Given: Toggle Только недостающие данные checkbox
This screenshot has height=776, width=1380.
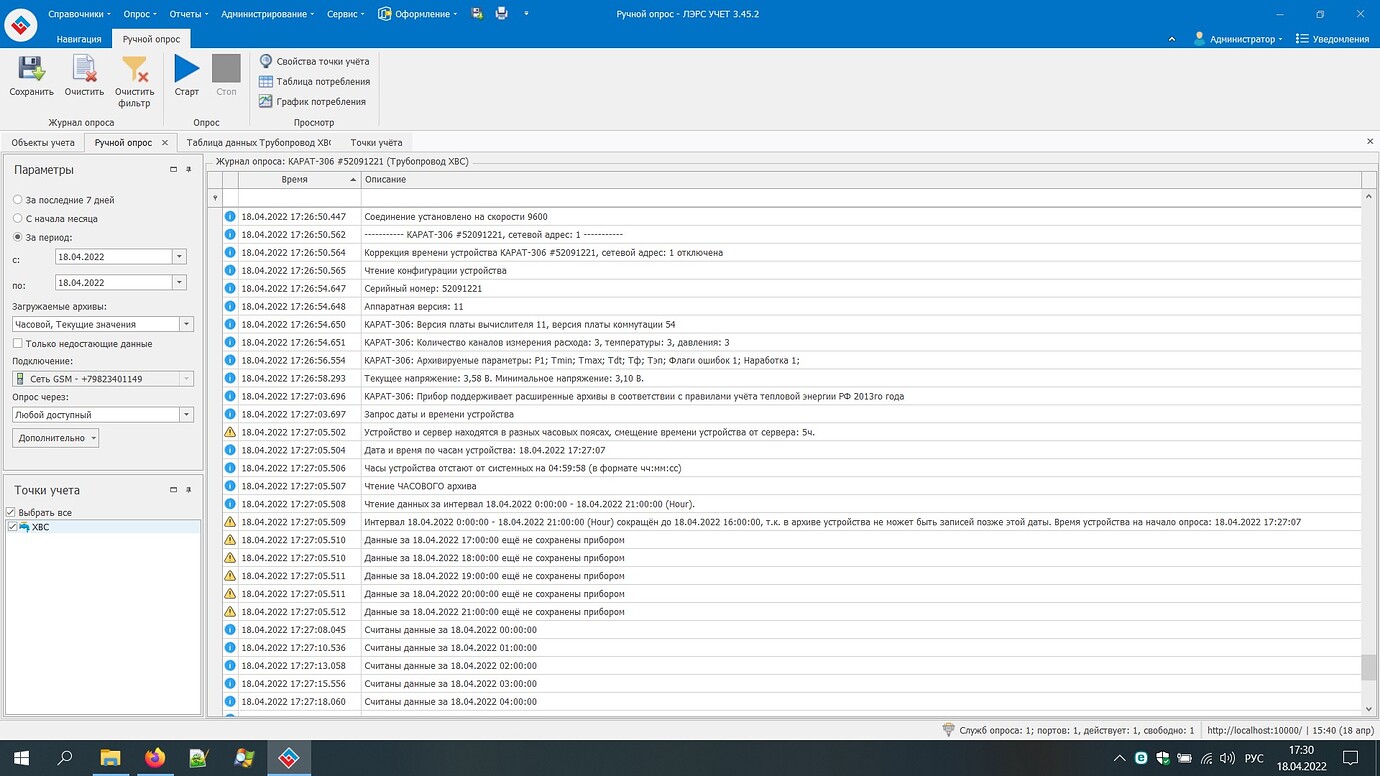Looking at the screenshot, I should [18, 343].
